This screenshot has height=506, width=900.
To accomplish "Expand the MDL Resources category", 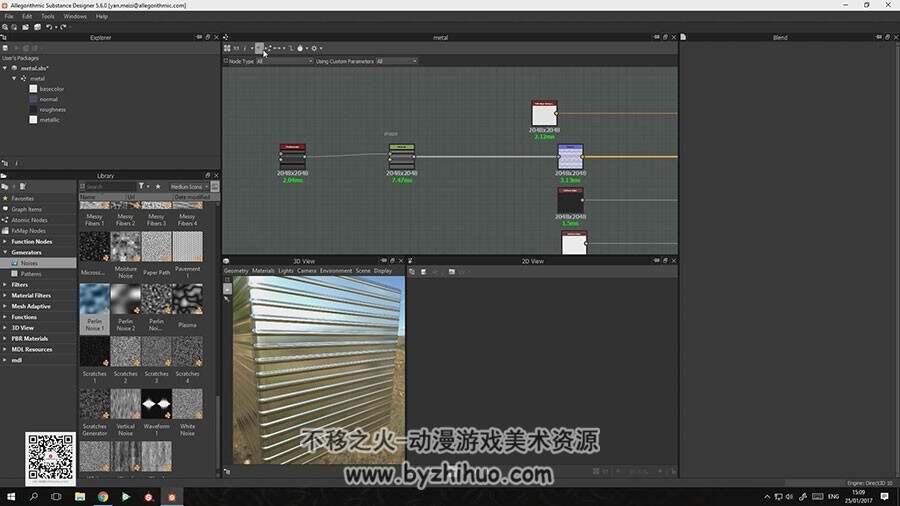I will tap(5, 349).
